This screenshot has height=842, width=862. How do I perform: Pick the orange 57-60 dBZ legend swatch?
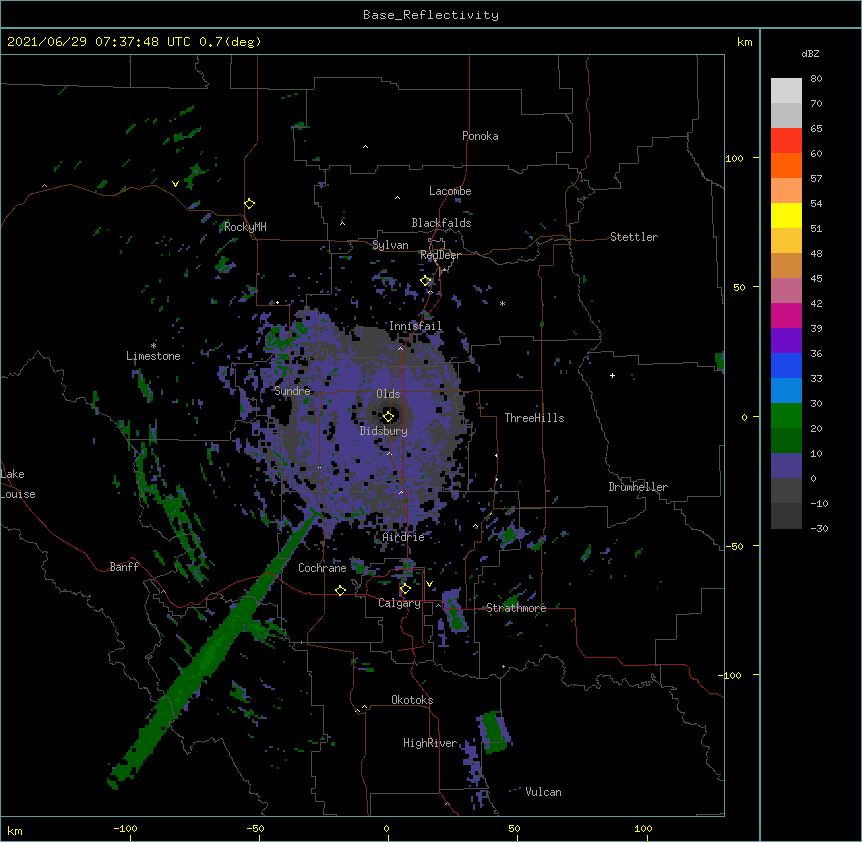point(786,165)
